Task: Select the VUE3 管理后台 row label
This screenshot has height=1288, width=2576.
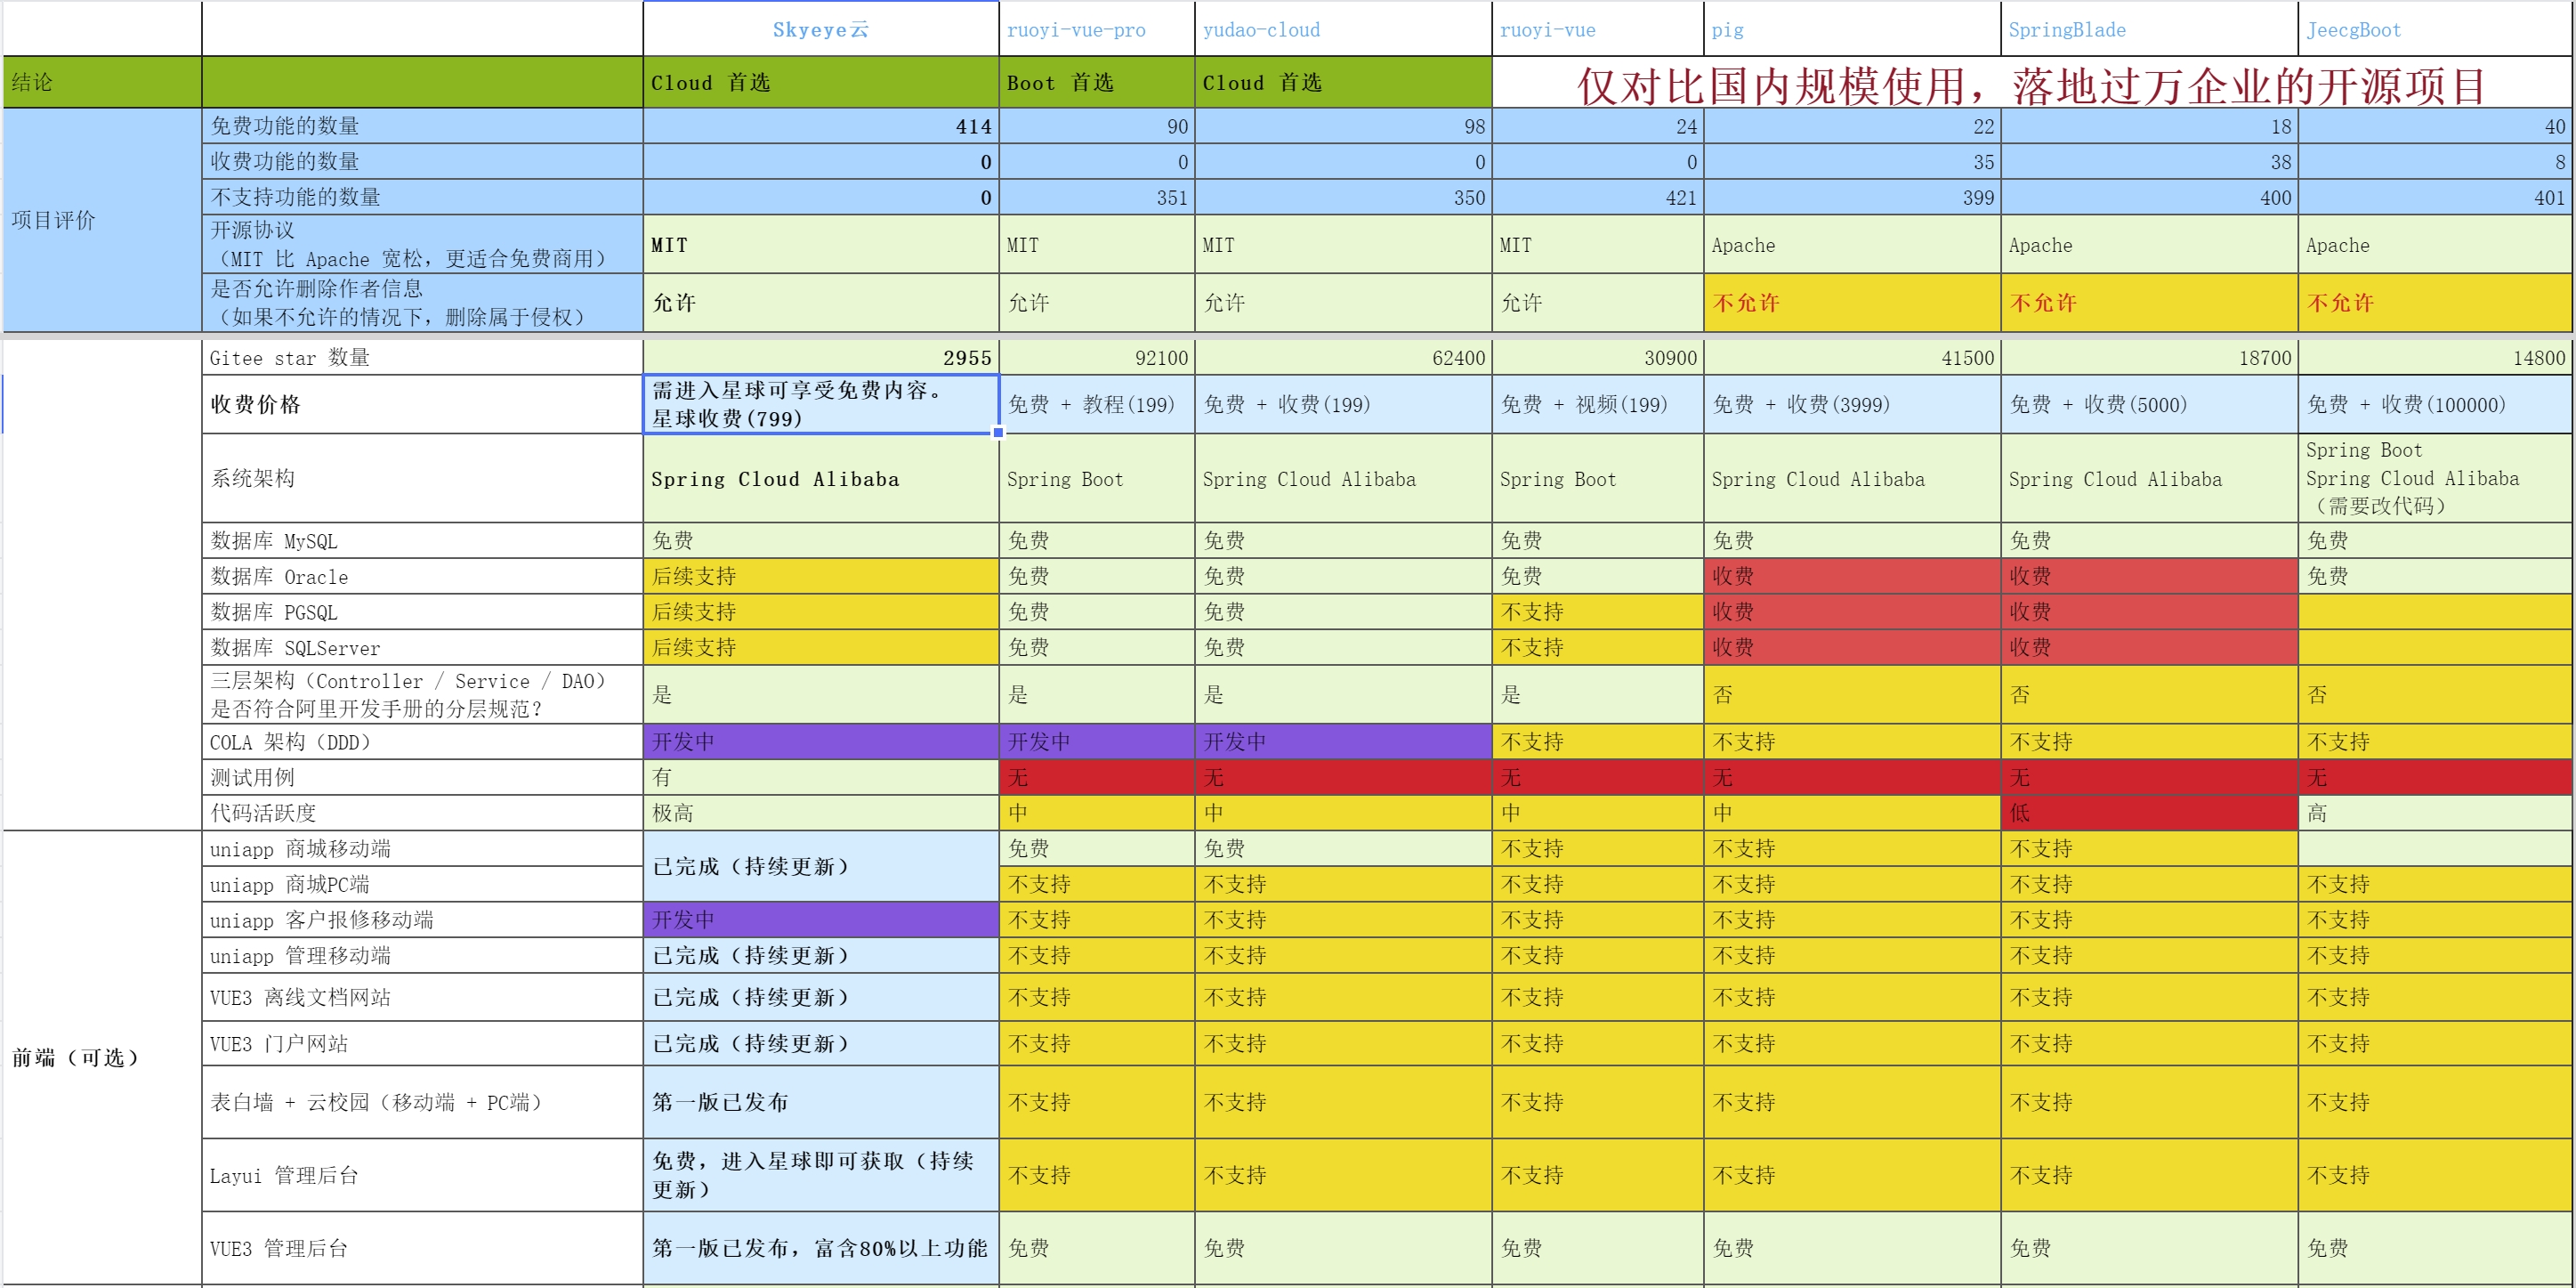Action: pos(422,1248)
